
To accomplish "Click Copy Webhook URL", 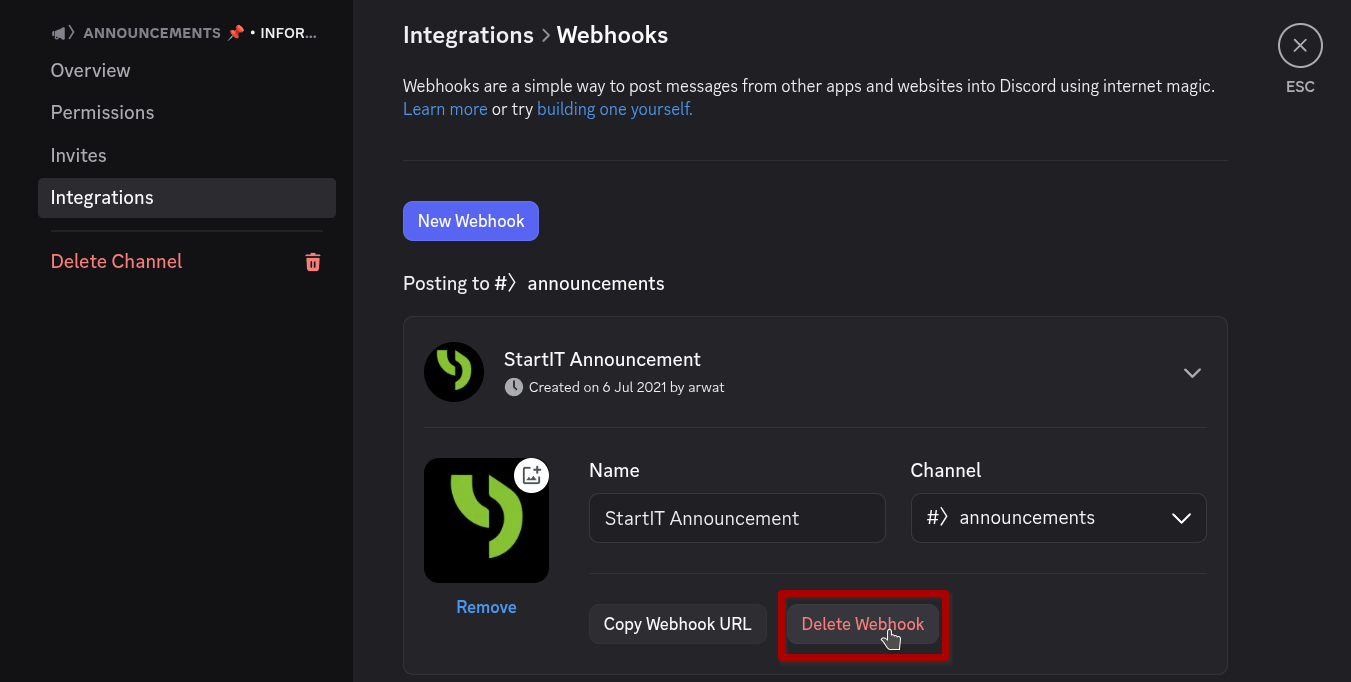I will [677, 624].
